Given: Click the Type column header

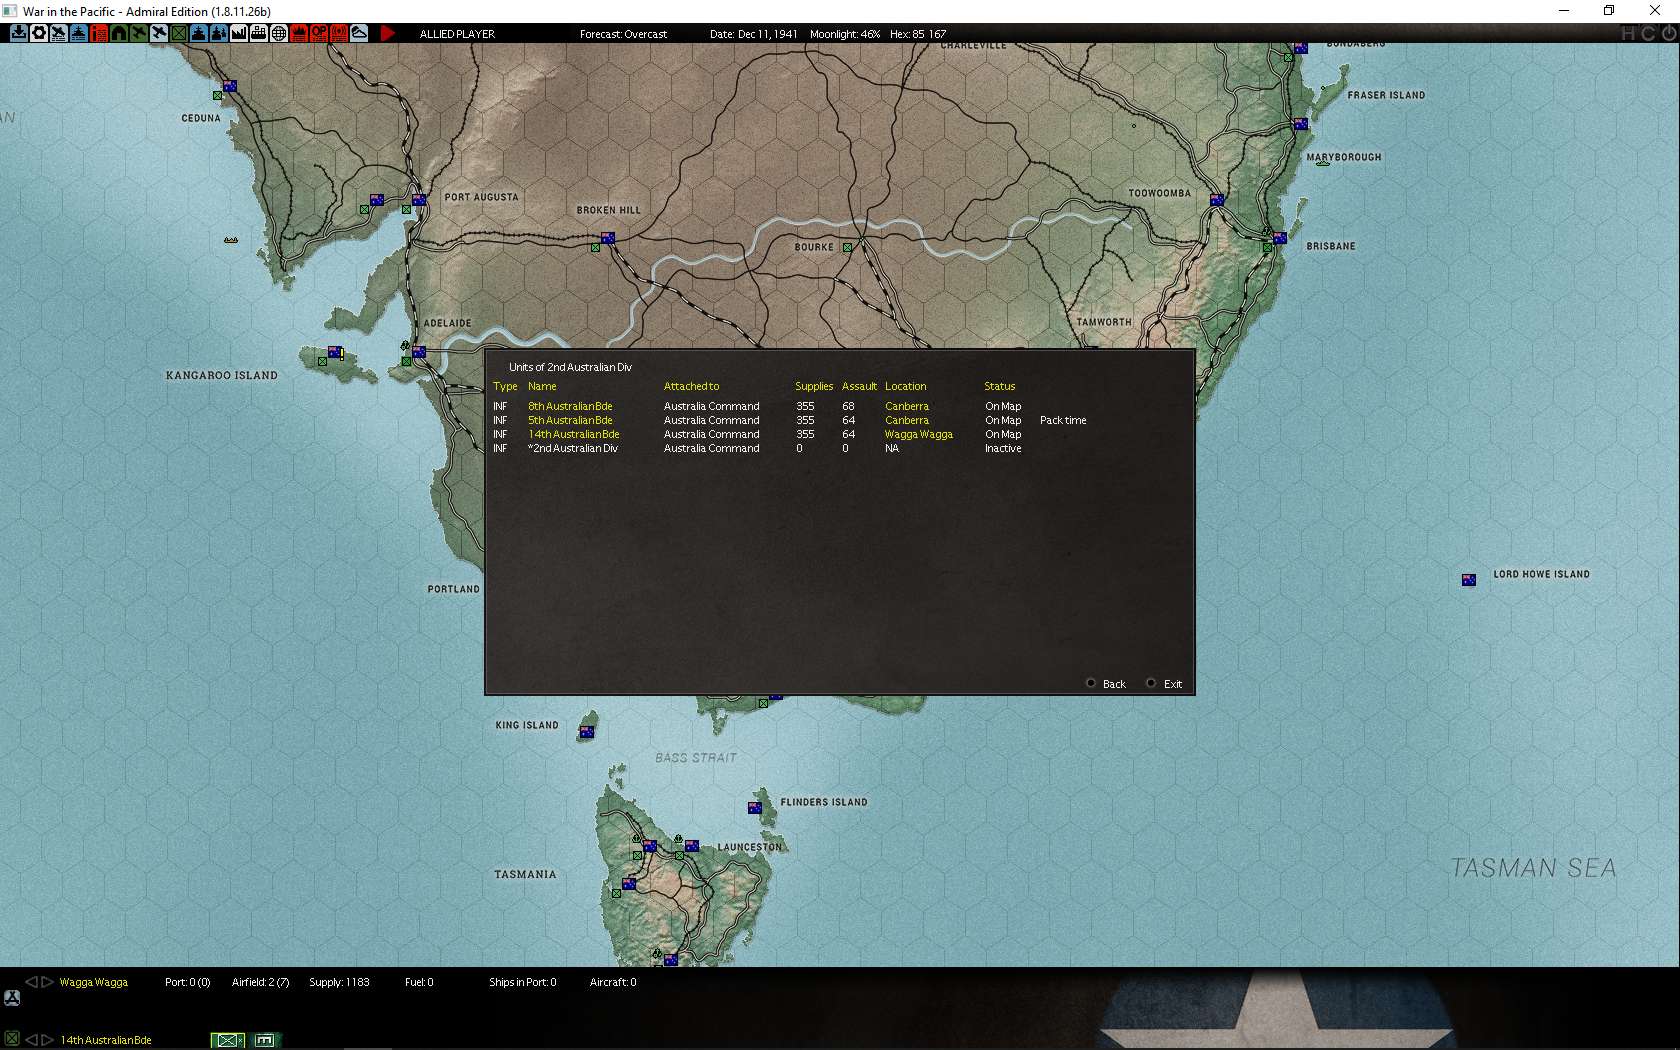Looking at the screenshot, I should pyautogui.click(x=505, y=386).
